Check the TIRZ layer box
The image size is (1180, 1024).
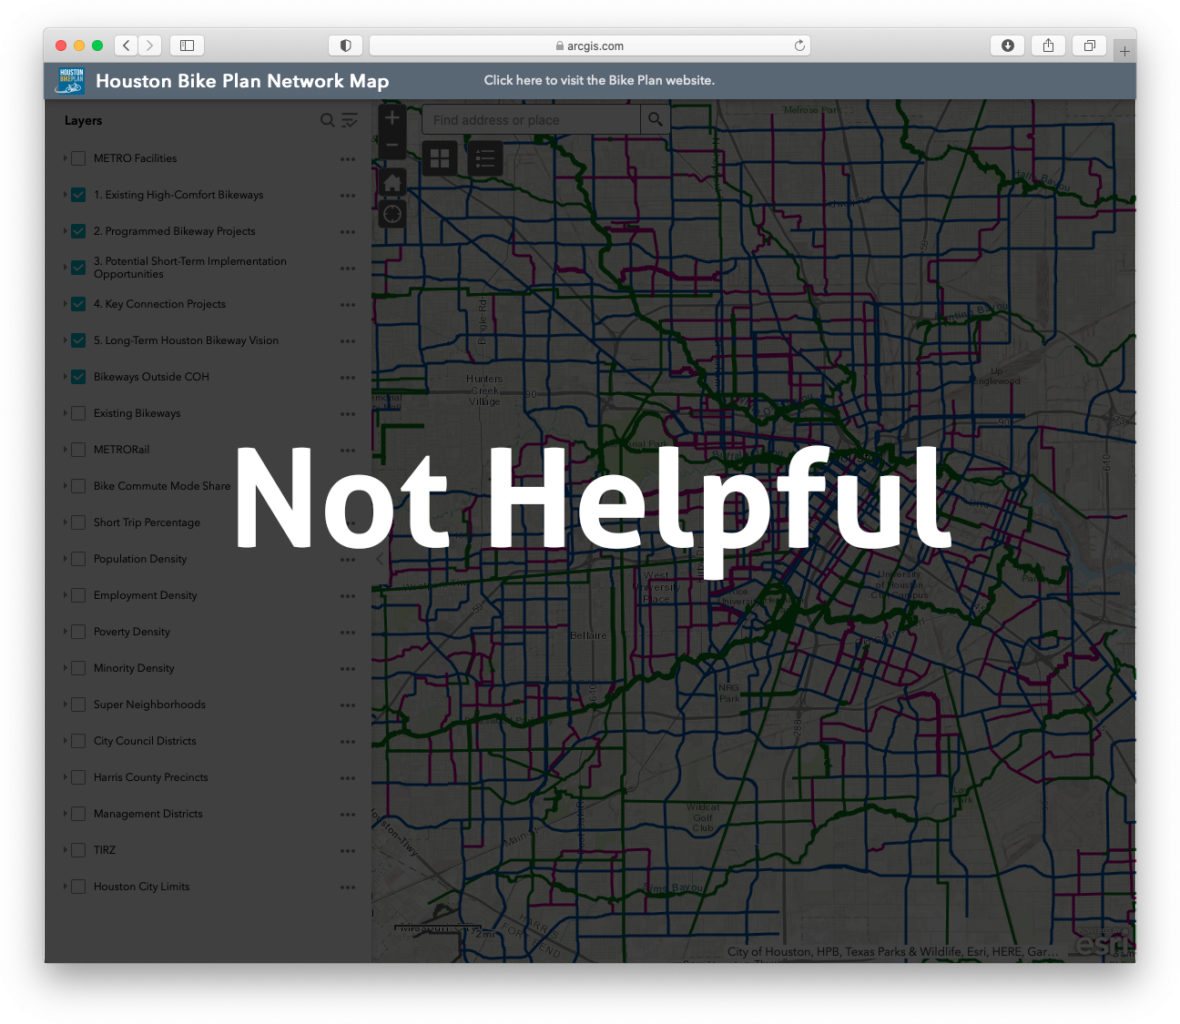point(78,850)
